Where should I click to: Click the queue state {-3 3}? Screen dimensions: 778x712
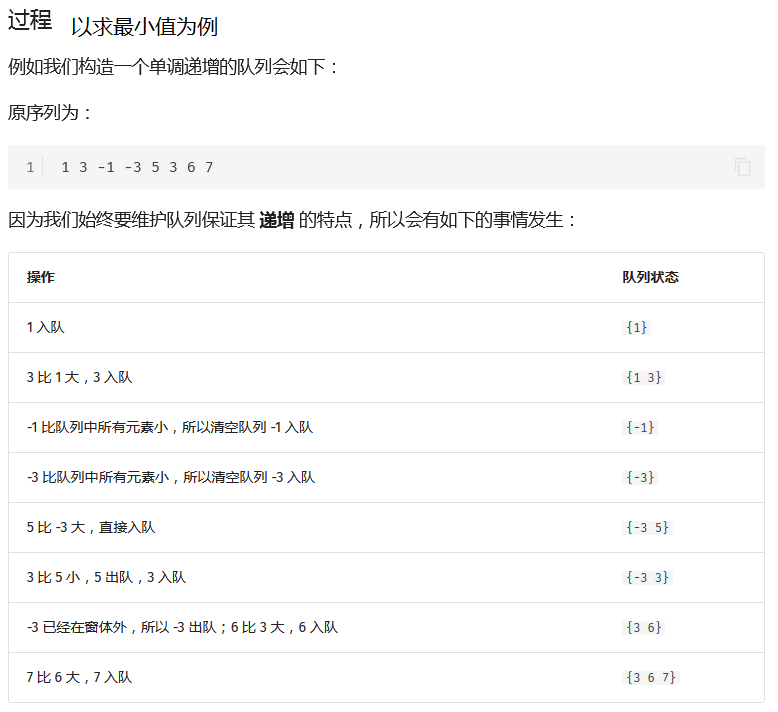click(648, 578)
